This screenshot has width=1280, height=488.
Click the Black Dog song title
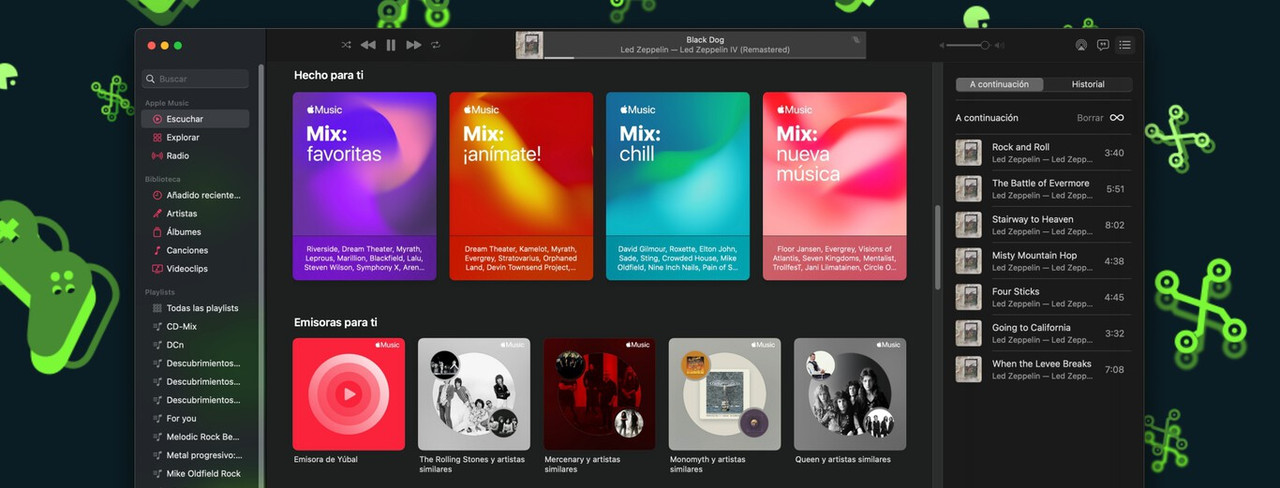705,40
